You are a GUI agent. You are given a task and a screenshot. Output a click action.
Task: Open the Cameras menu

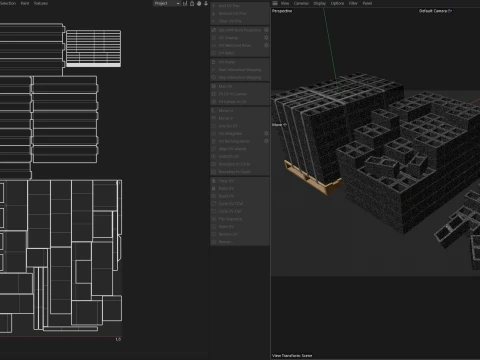coord(301,3)
